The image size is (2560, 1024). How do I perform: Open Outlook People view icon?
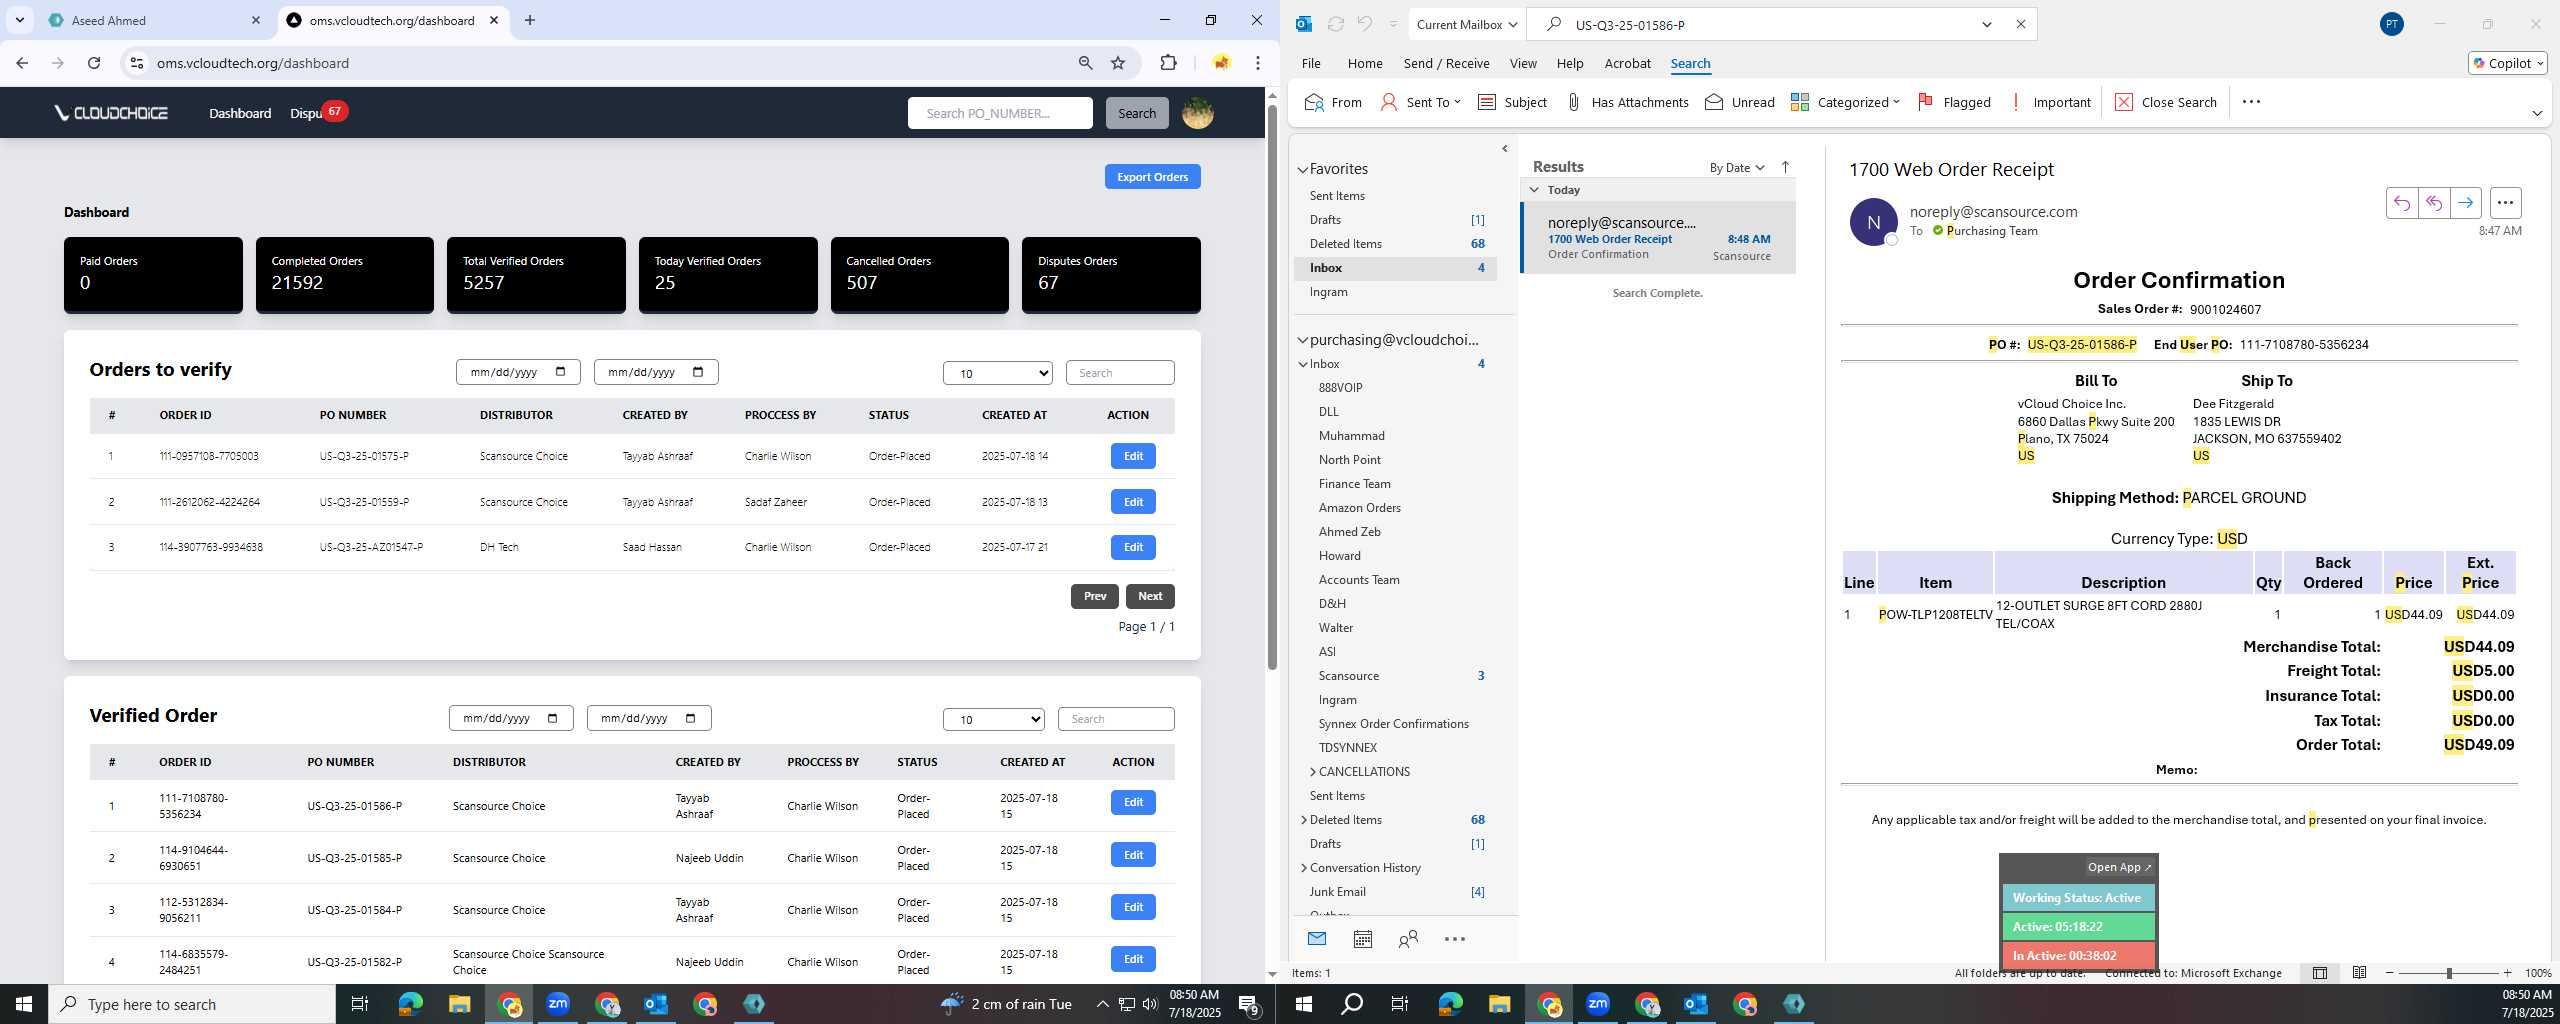tap(1408, 939)
